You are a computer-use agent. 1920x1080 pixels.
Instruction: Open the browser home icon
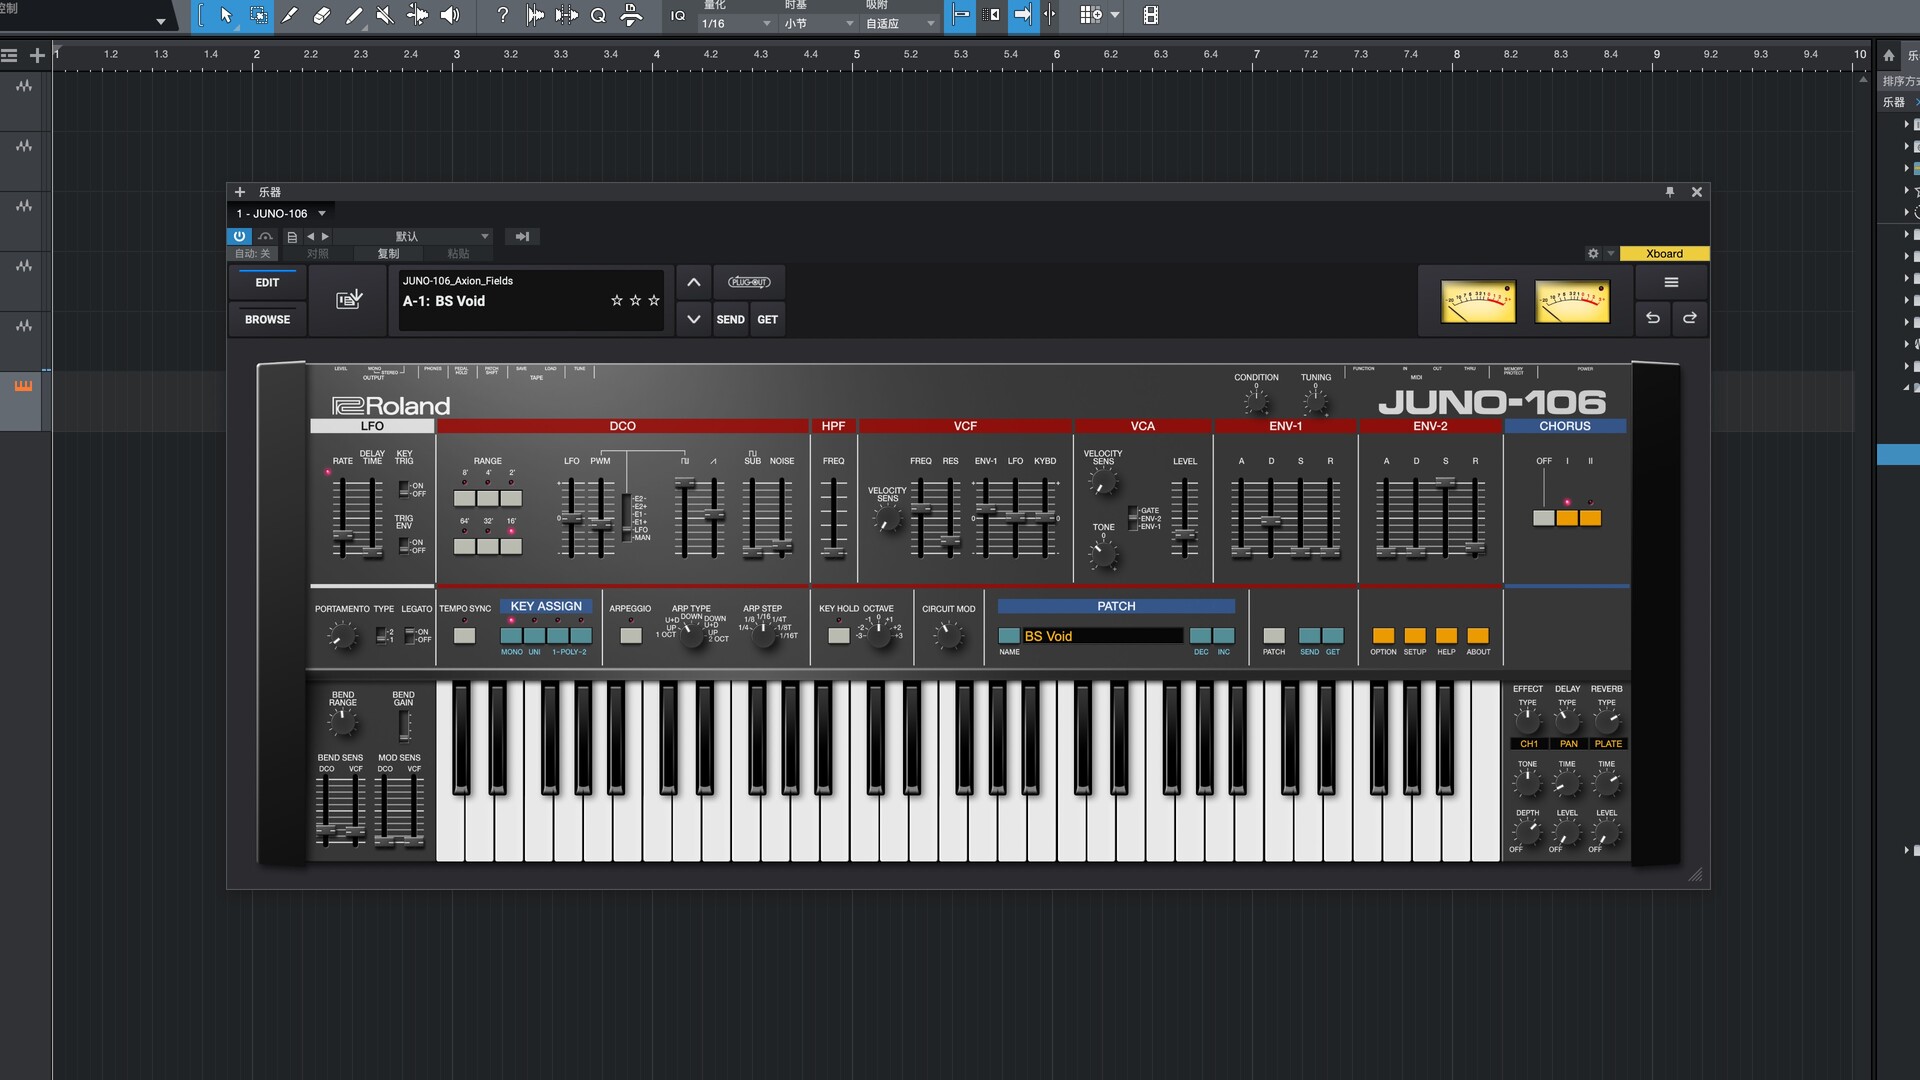tap(1889, 56)
